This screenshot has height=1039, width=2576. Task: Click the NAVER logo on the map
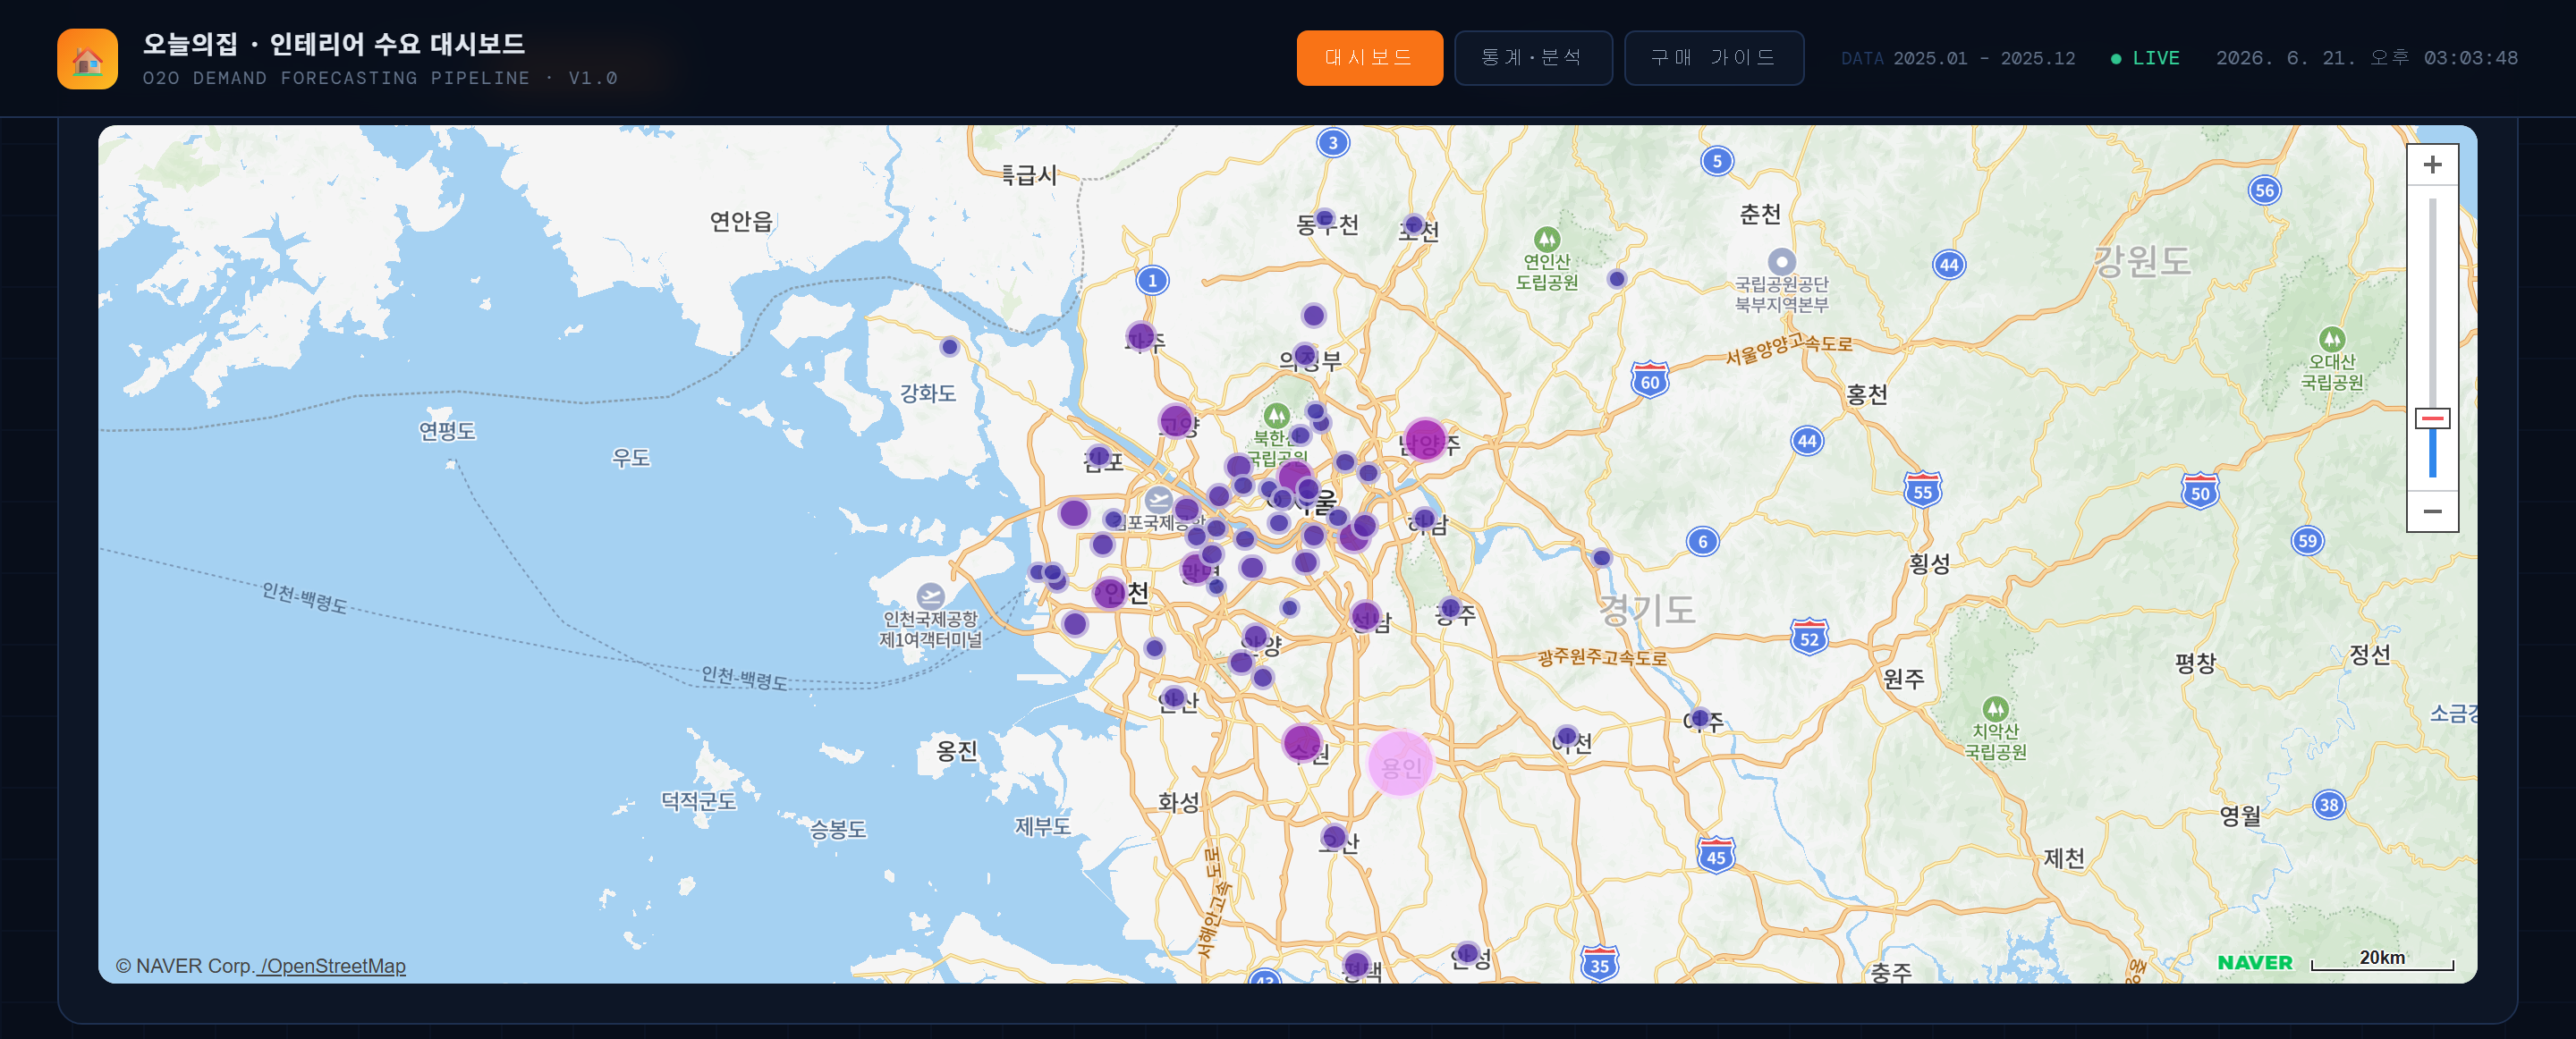pyautogui.click(x=2254, y=962)
